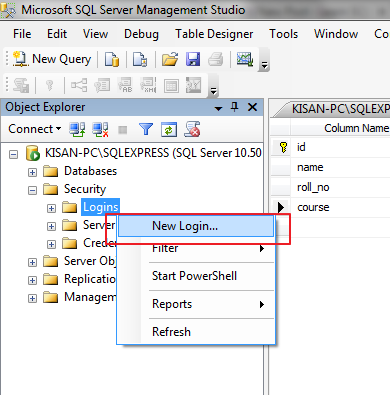Click the Print icon in toolbar
This screenshot has width=390, height=395.
click(x=216, y=60)
